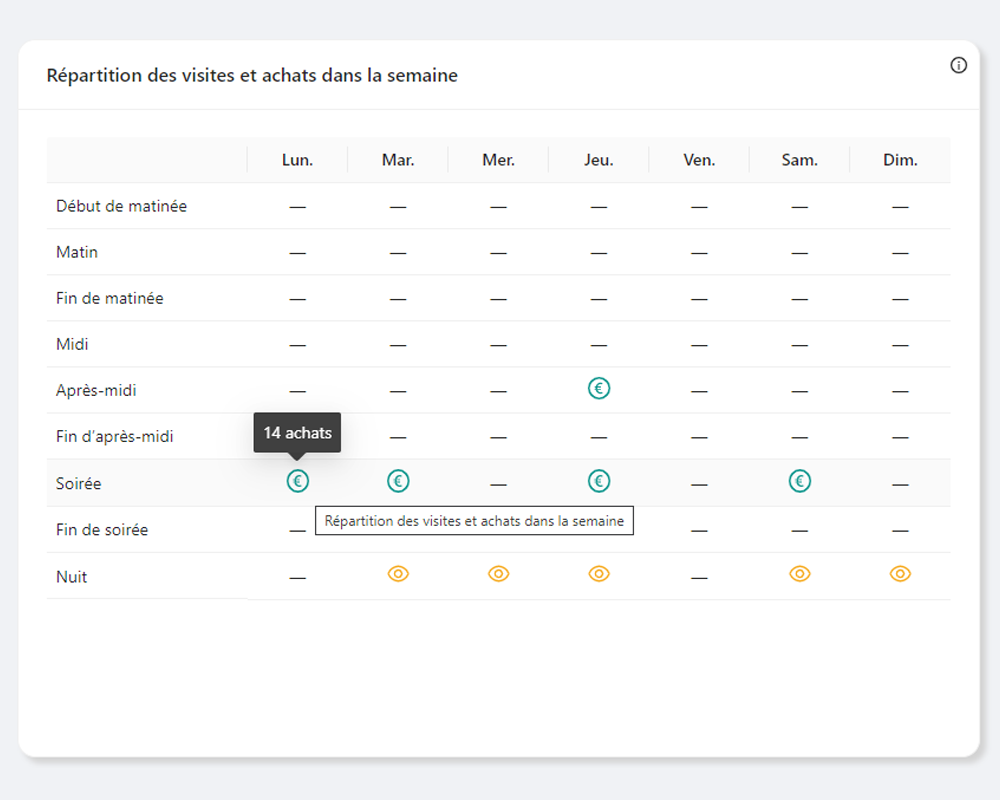Click the tooltip reading "Répartition des visites et achats"

click(x=474, y=521)
